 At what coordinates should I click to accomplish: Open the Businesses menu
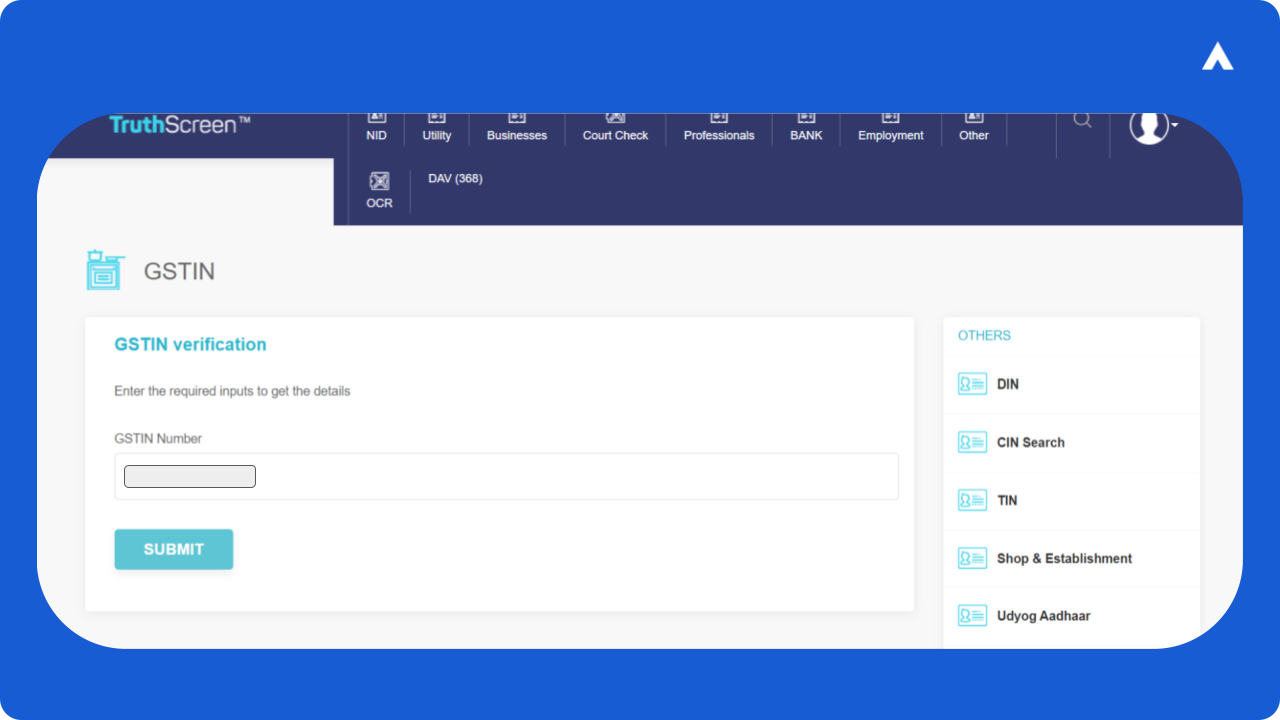[517, 129]
